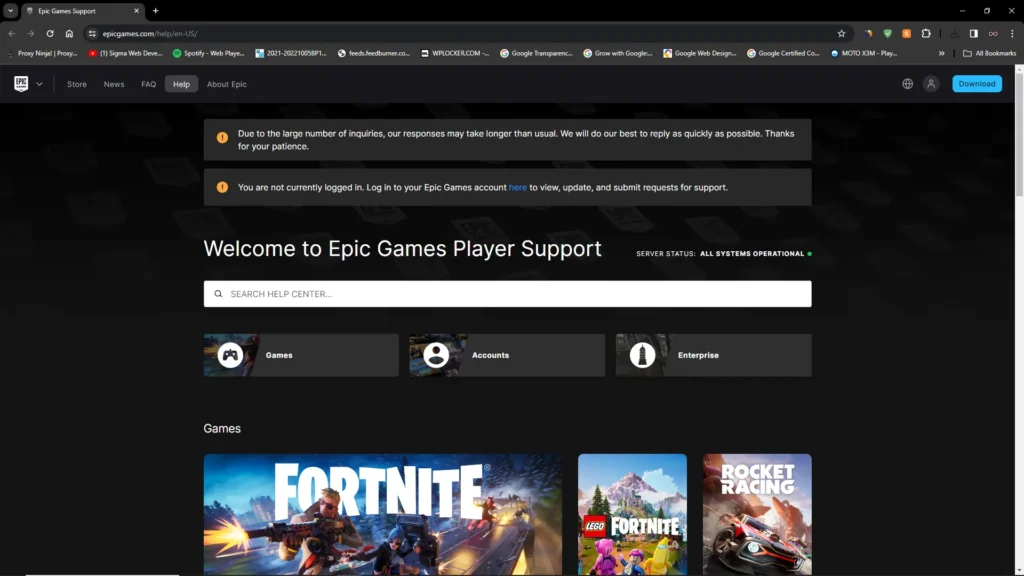This screenshot has width=1024, height=576.
Task: Open the WPLOCKER.COM bookmark
Action: [455, 54]
